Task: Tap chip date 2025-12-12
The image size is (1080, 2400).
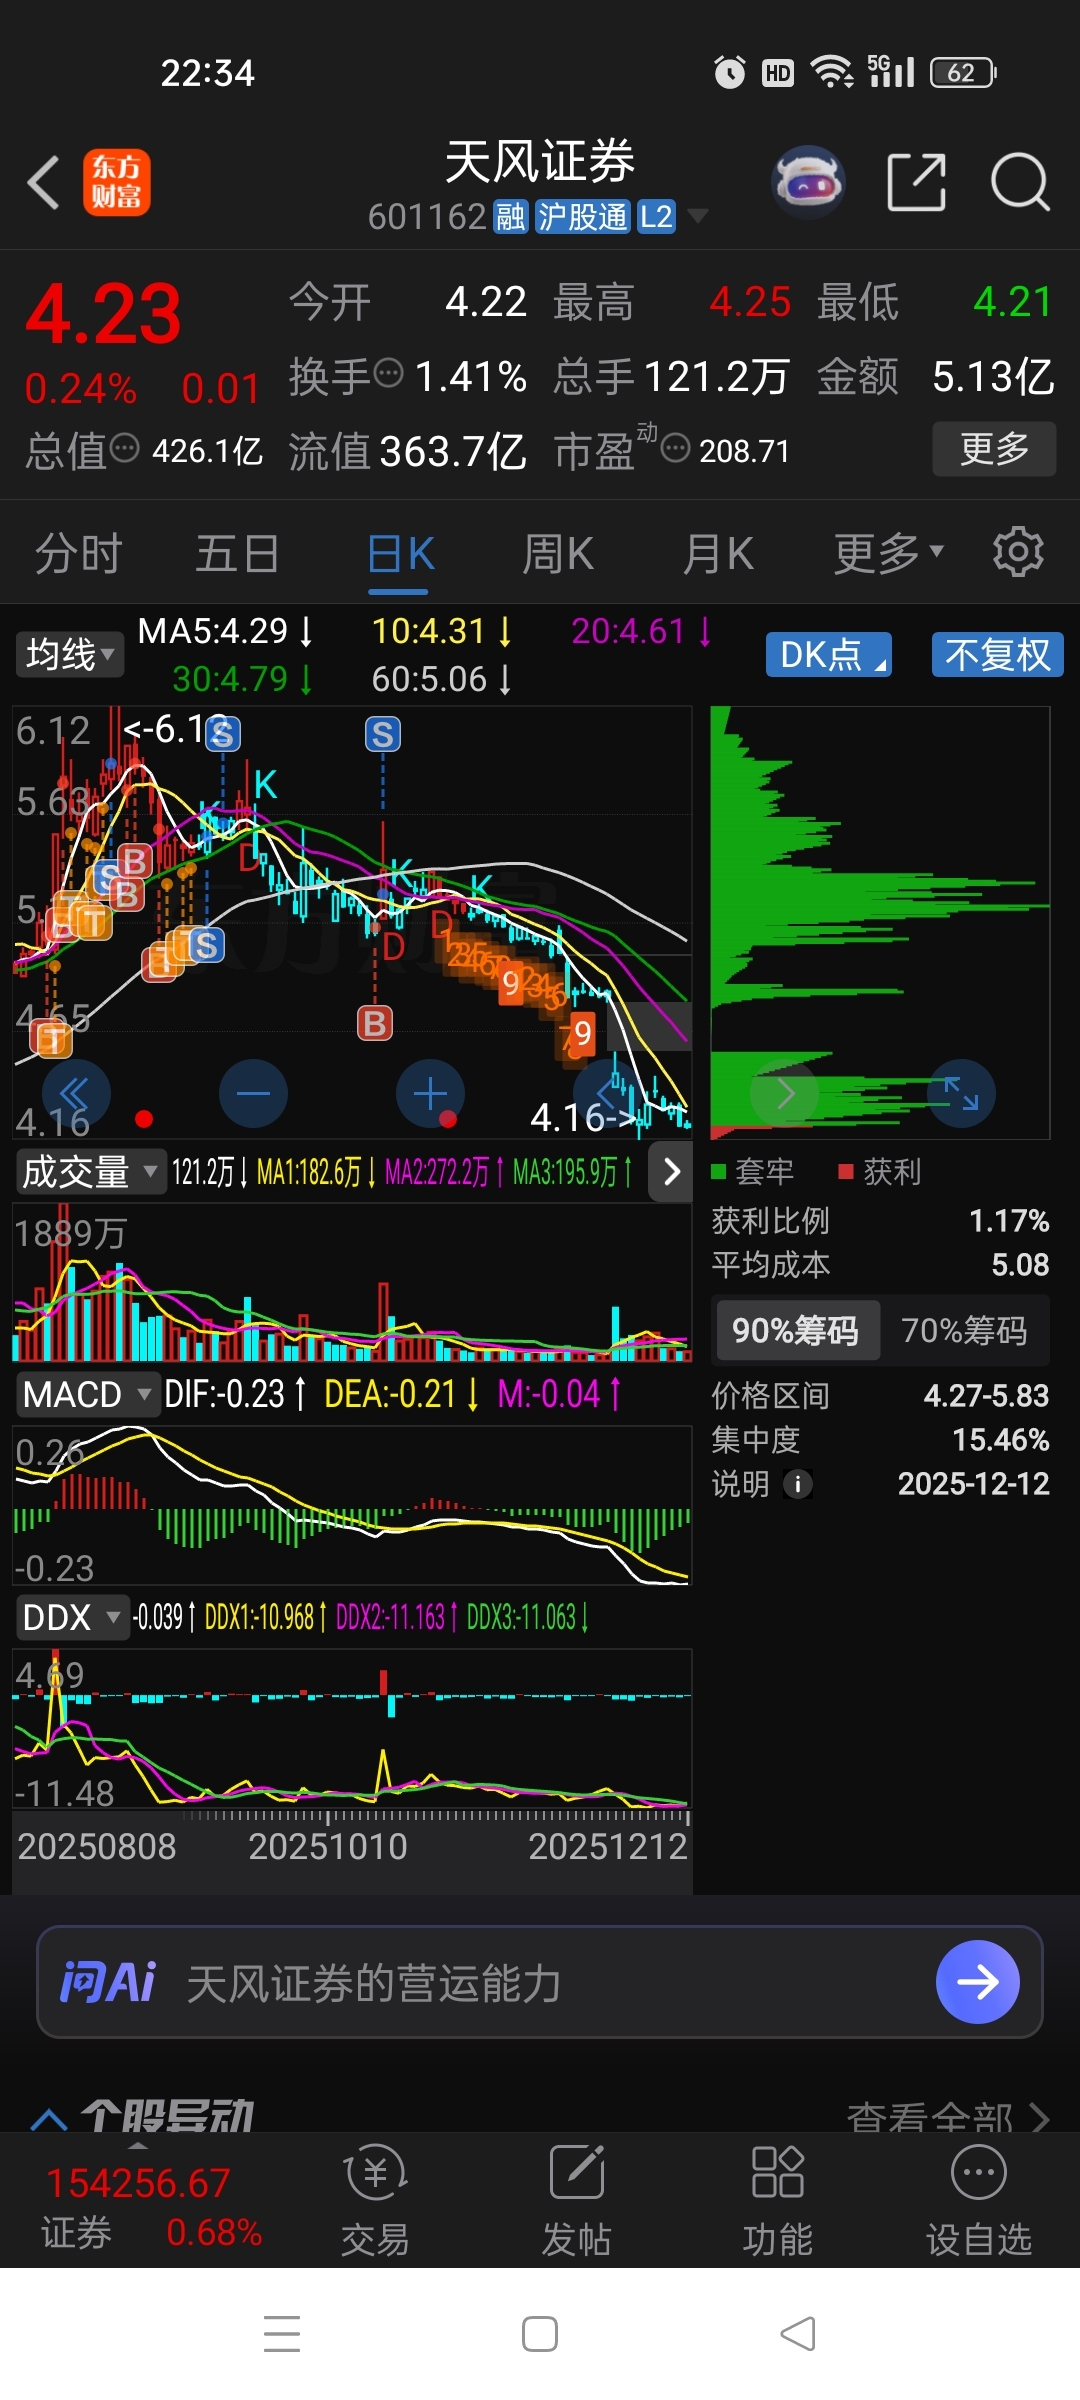Action: pyautogui.click(x=973, y=1484)
